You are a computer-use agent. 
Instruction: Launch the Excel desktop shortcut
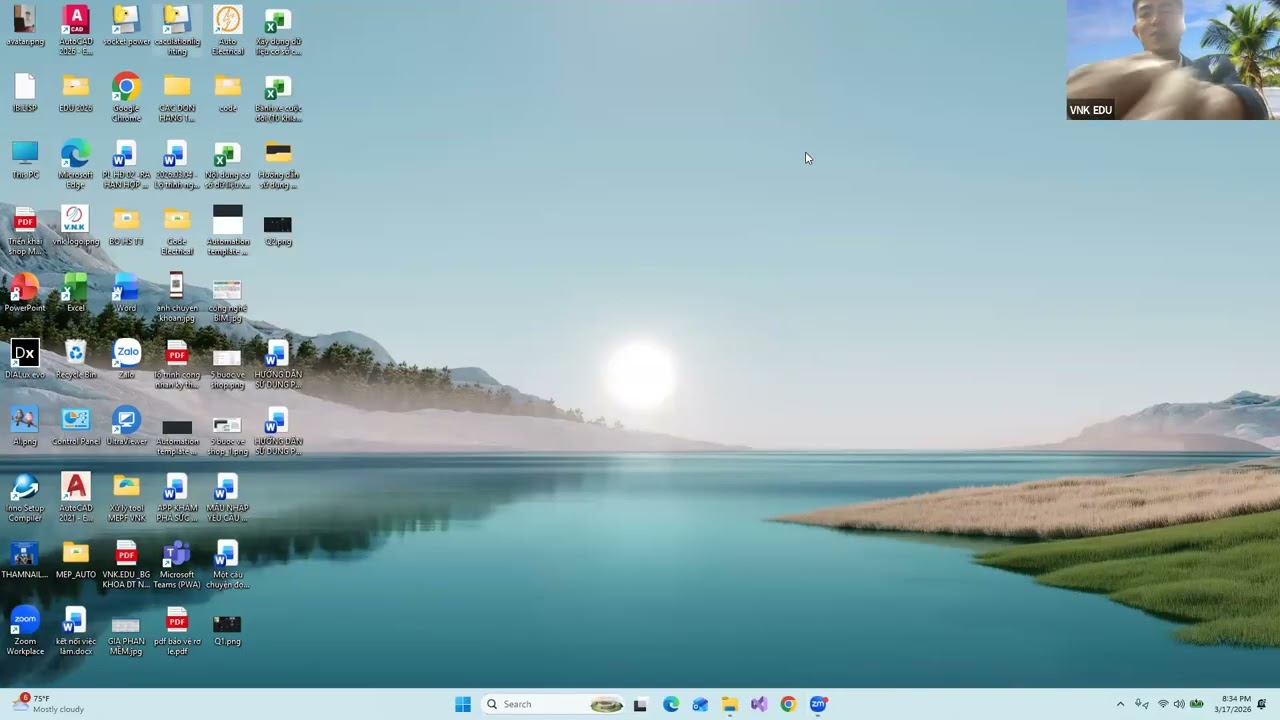pos(76,293)
